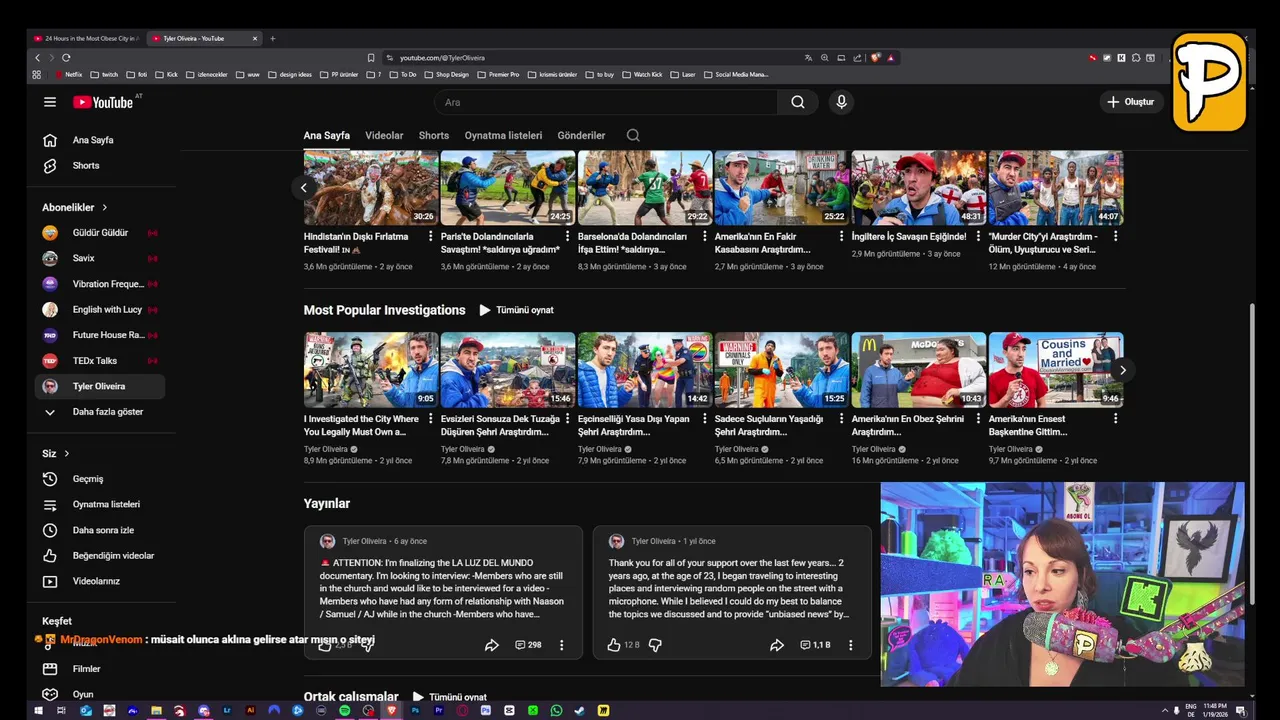The width and height of the screenshot is (1280, 720).
Task: Play all Ortak çalışmalar videos
Action: click(x=450, y=697)
